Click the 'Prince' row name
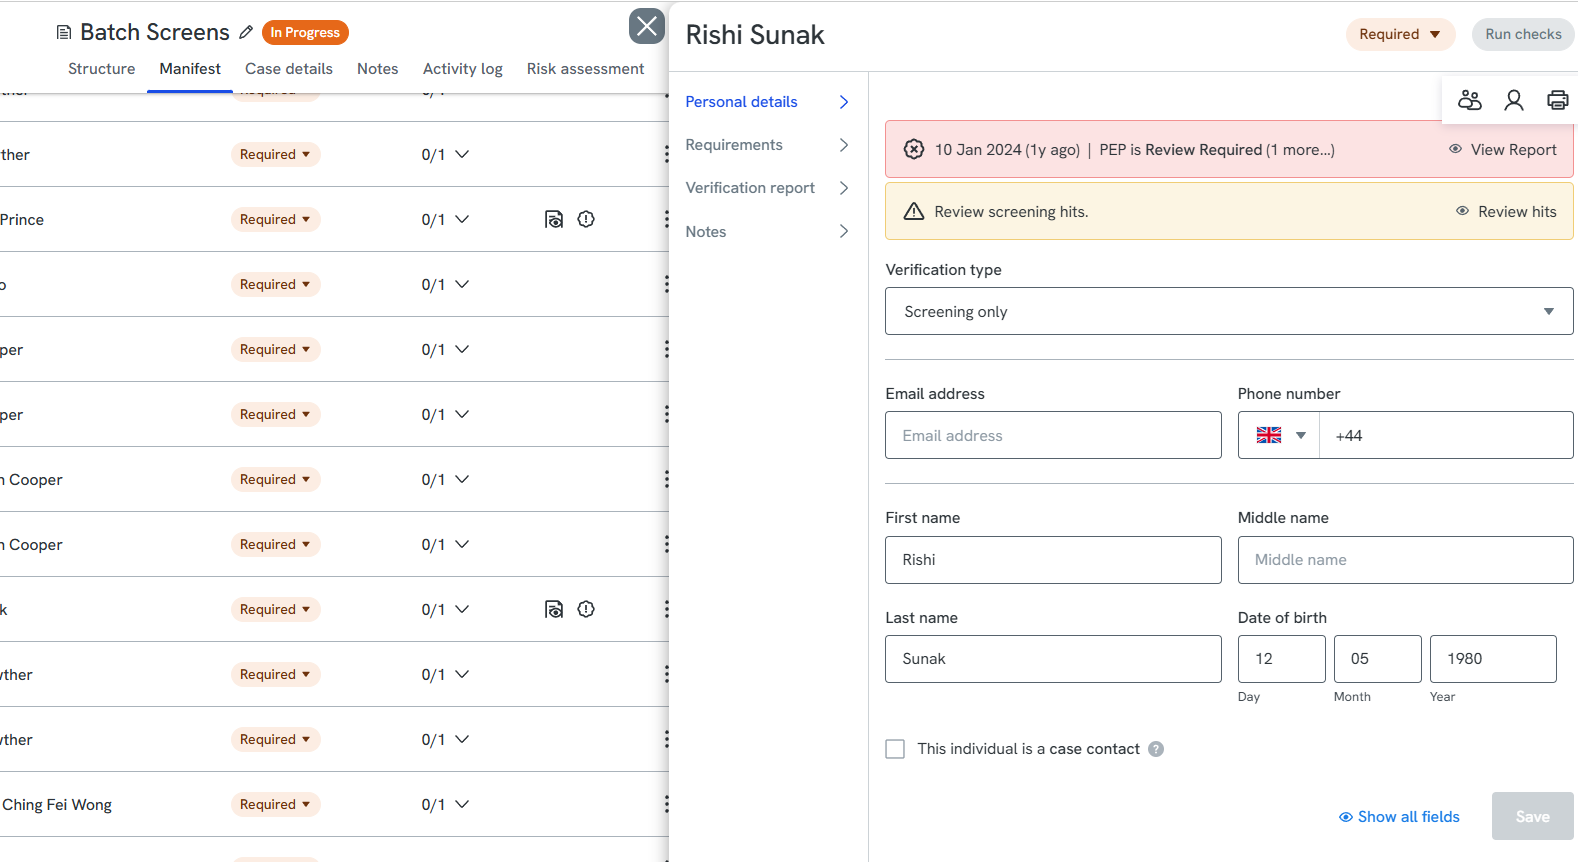Image resolution: width=1578 pixels, height=862 pixels. [x=22, y=220]
